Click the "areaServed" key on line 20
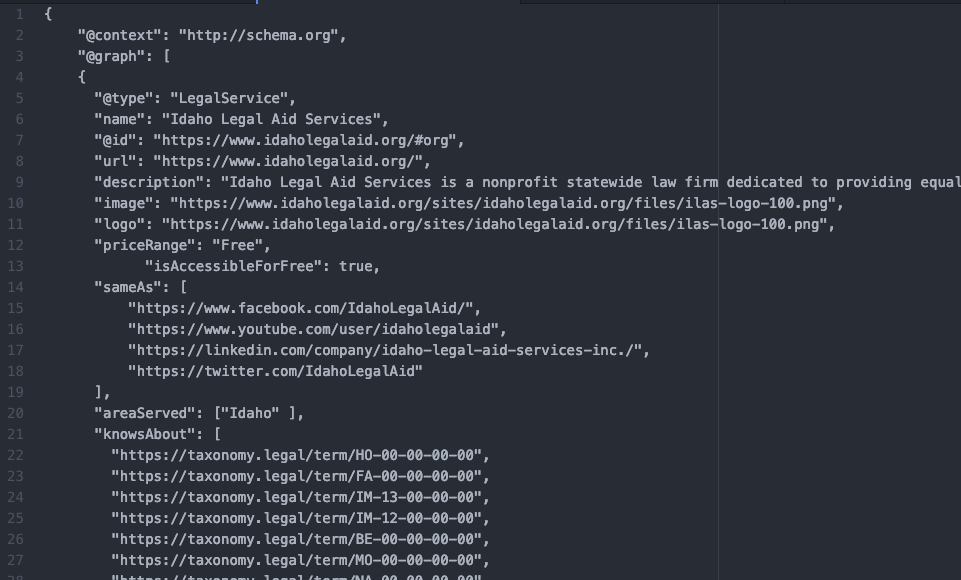Screen dimensions: 961x580 coord(145,413)
